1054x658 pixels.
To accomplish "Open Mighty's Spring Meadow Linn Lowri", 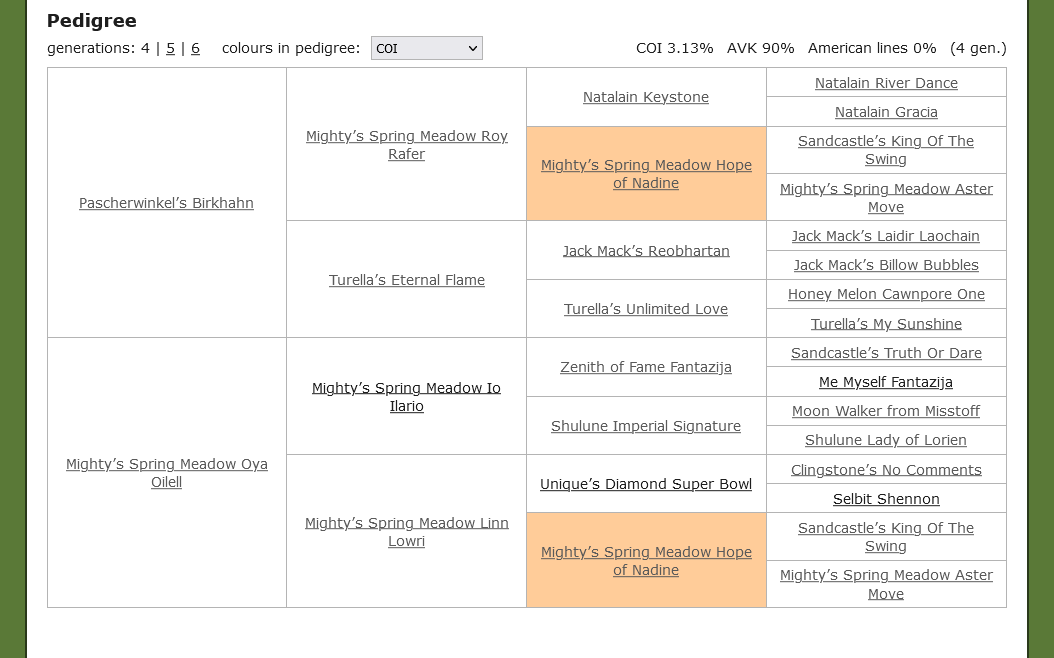I will (x=406, y=532).
